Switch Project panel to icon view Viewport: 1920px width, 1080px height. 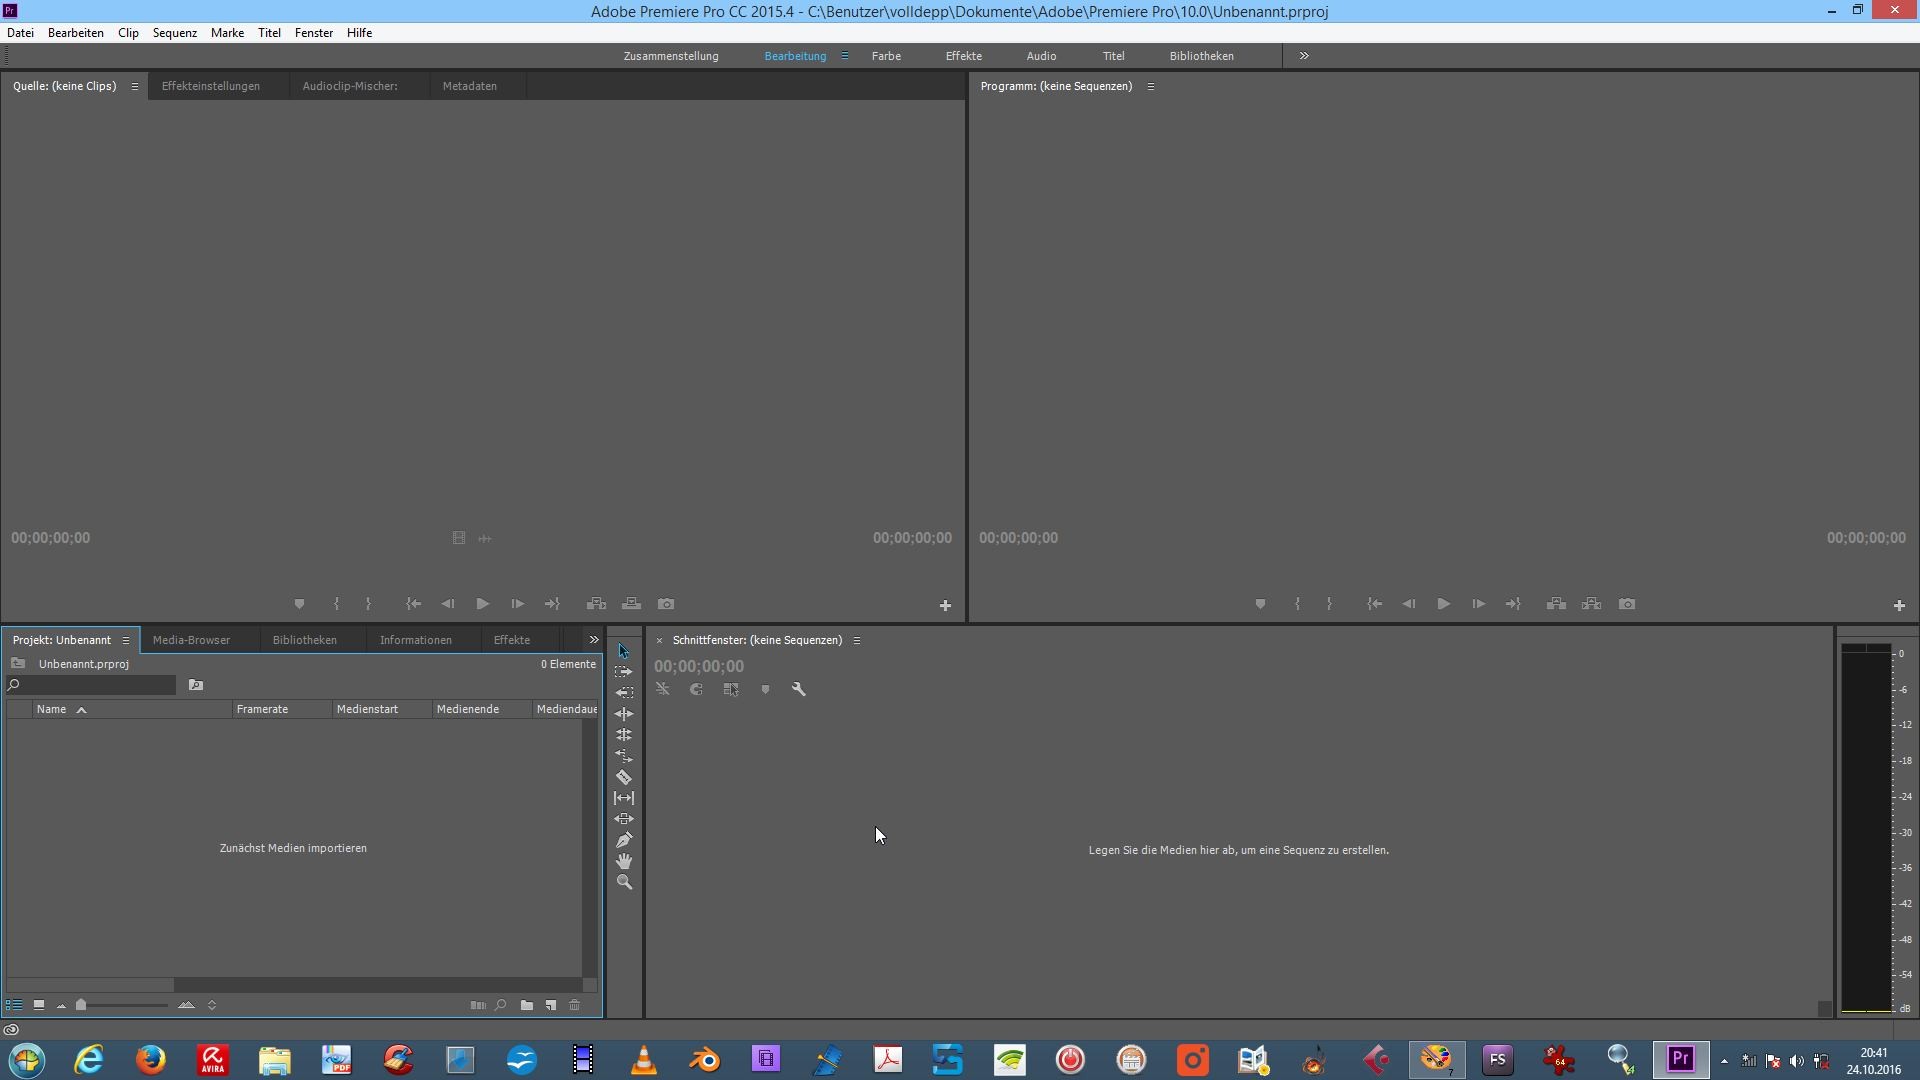[x=39, y=1005]
